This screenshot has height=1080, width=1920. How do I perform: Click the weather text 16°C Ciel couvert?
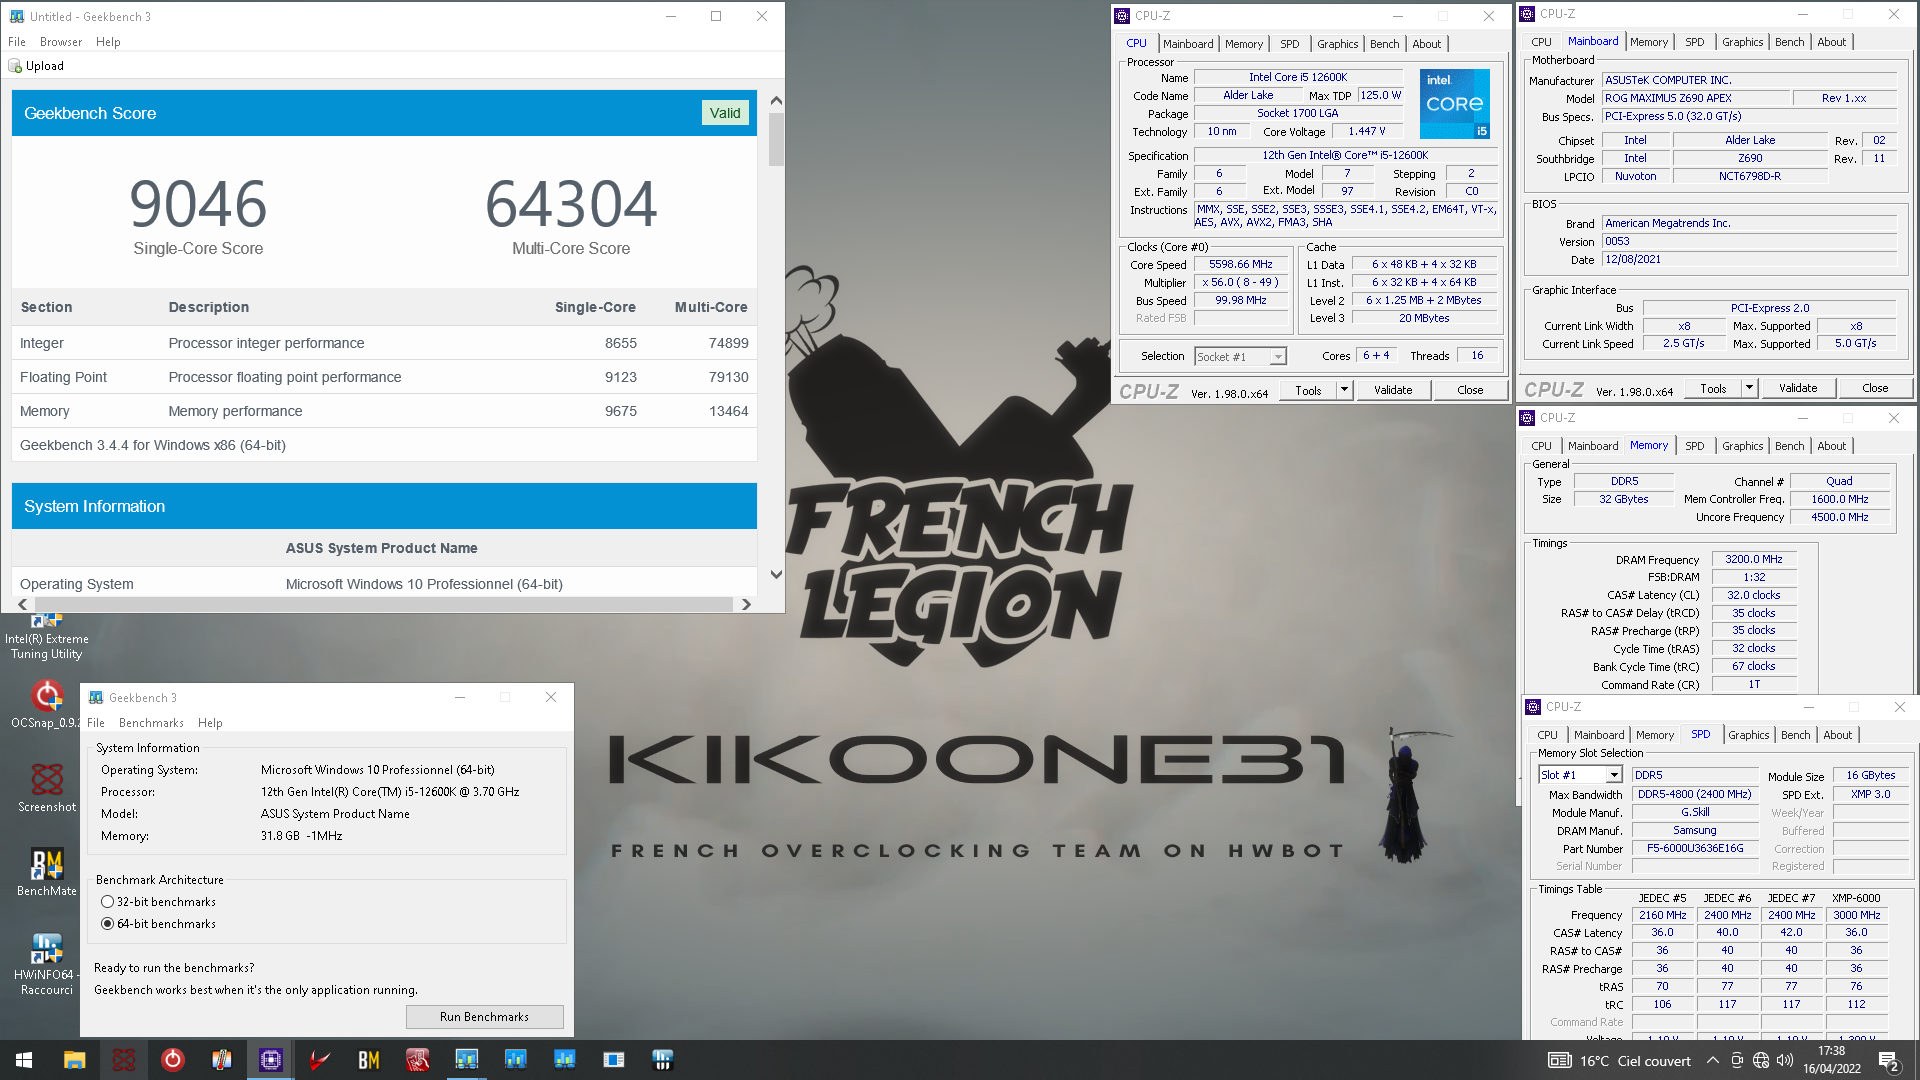pyautogui.click(x=1635, y=1061)
